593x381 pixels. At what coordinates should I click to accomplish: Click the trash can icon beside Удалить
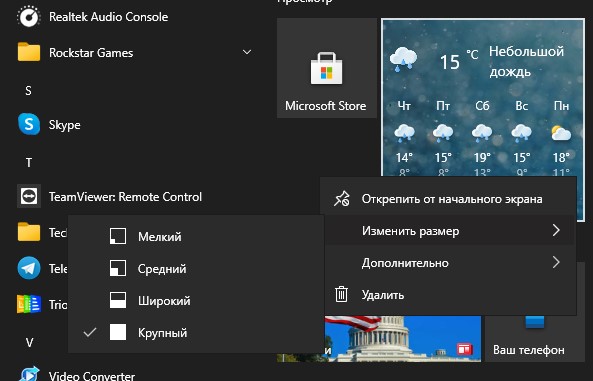click(342, 294)
